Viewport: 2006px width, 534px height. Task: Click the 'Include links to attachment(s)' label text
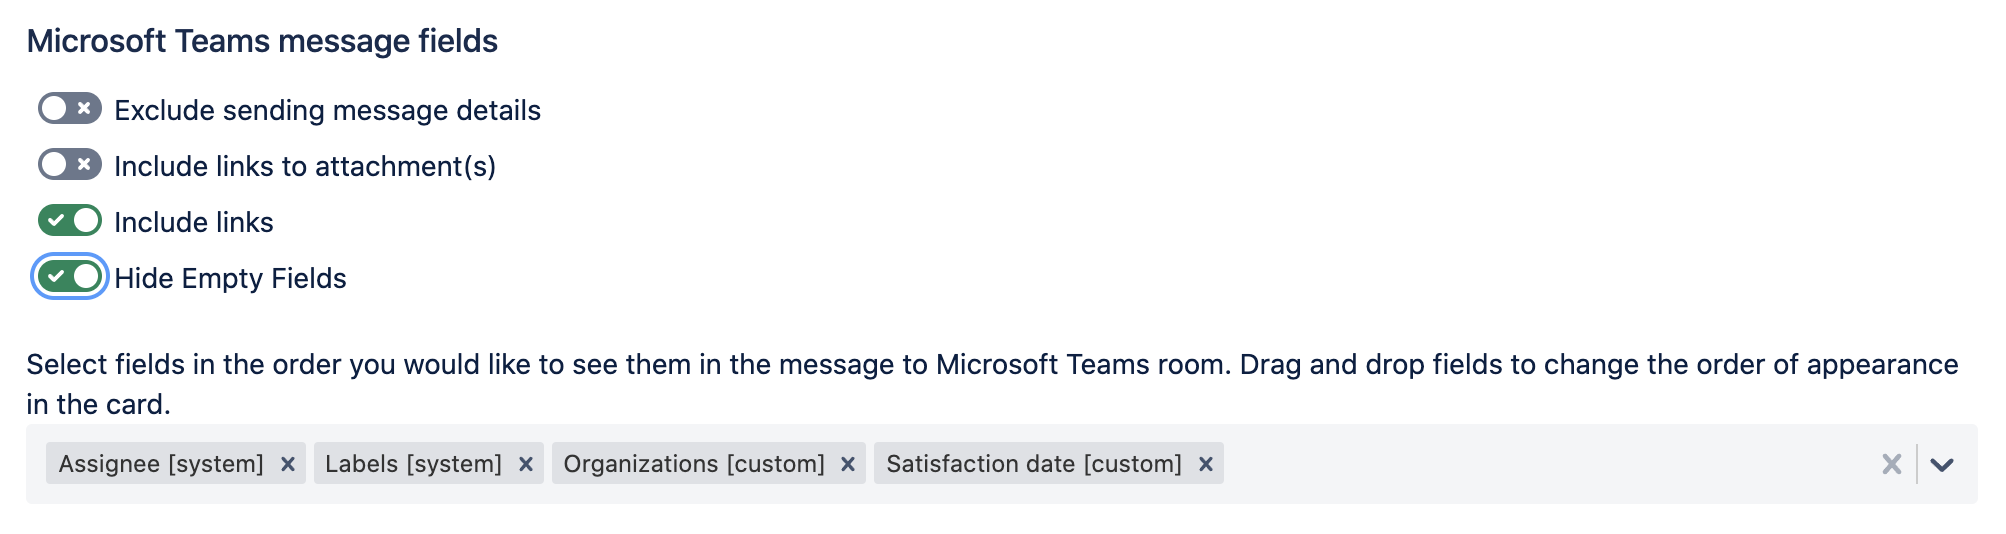(305, 166)
